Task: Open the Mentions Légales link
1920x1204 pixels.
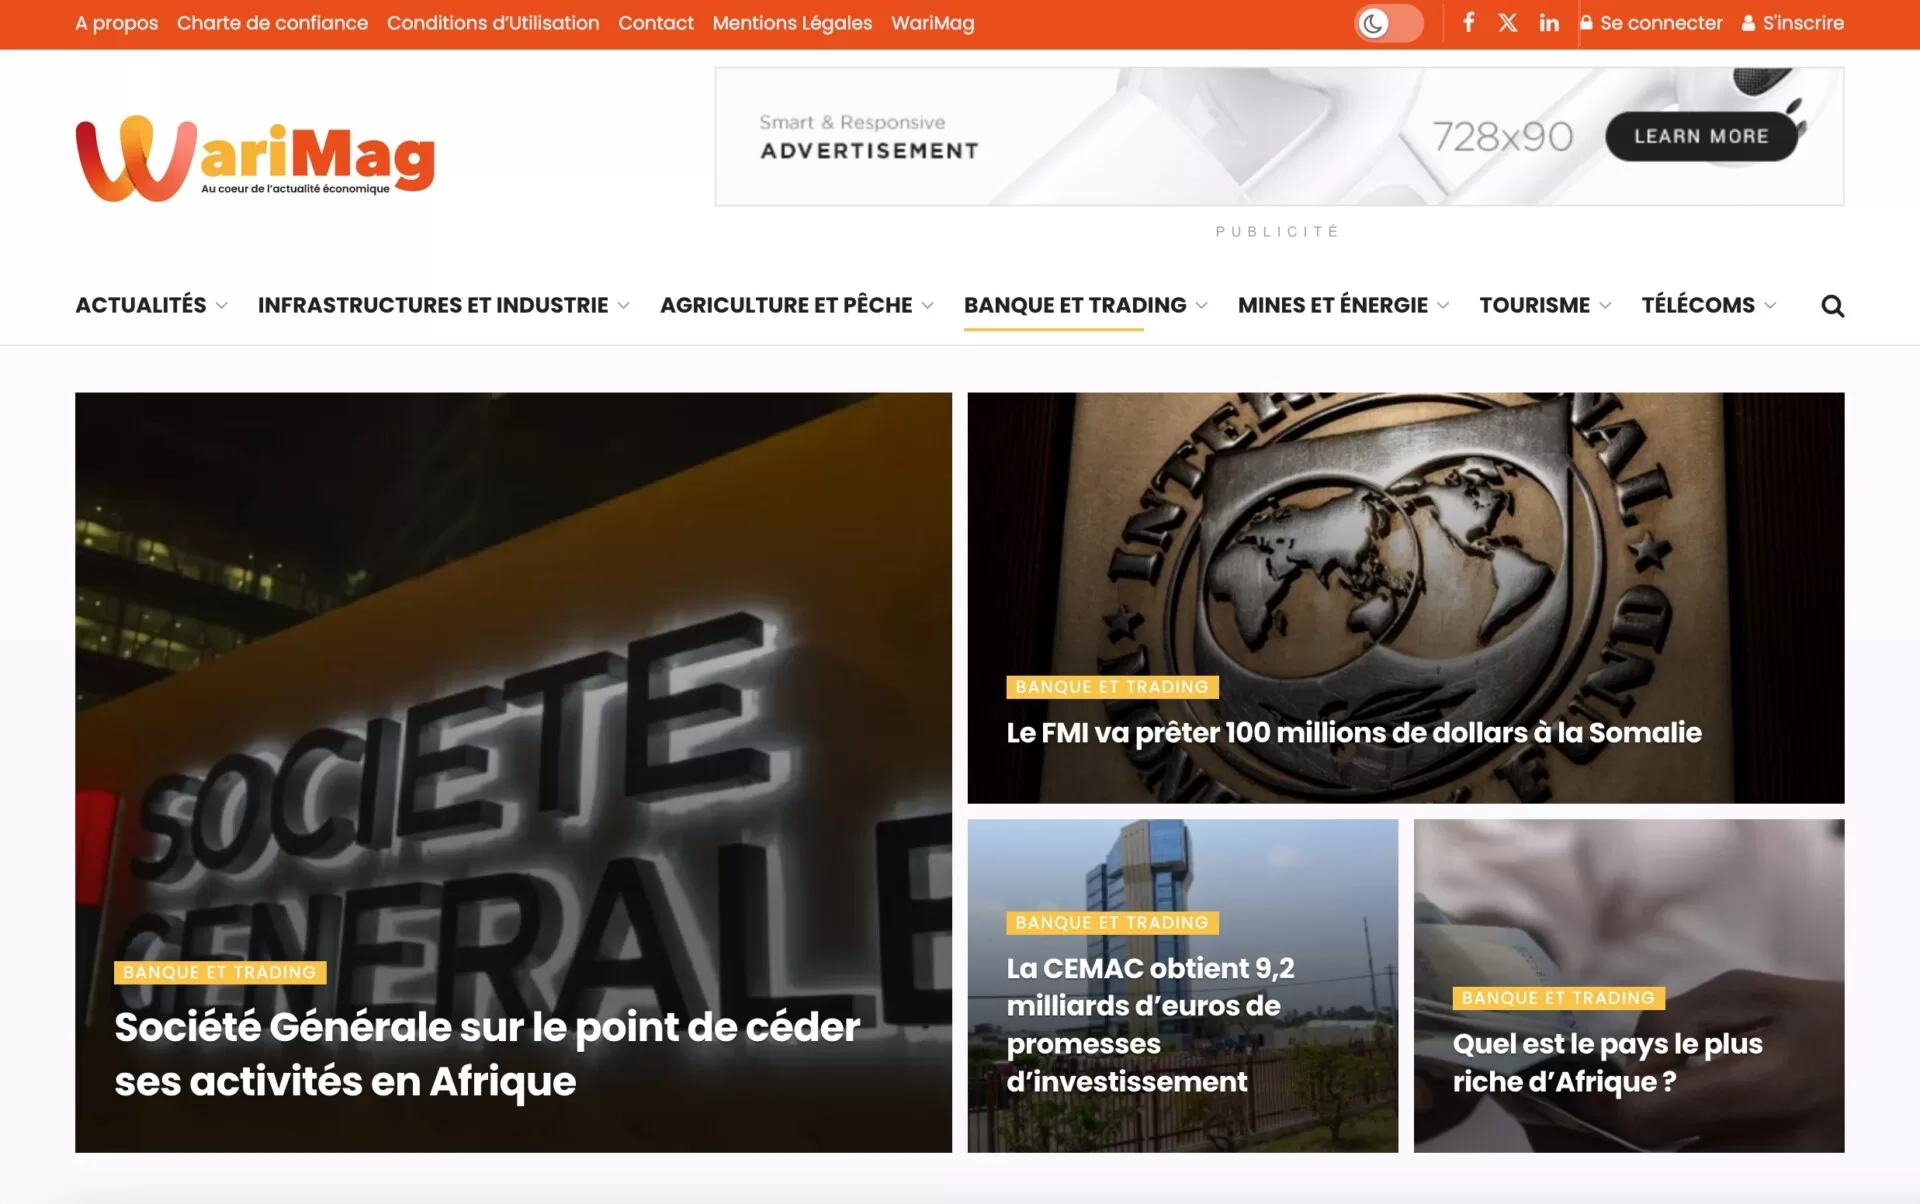Action: click(x=792, y=23)
